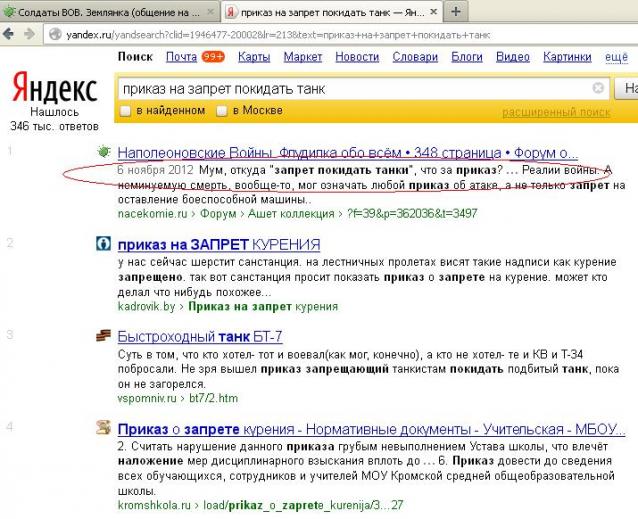
Task: Open the ещё services dropdown
Action: click(x=616, y=57)
